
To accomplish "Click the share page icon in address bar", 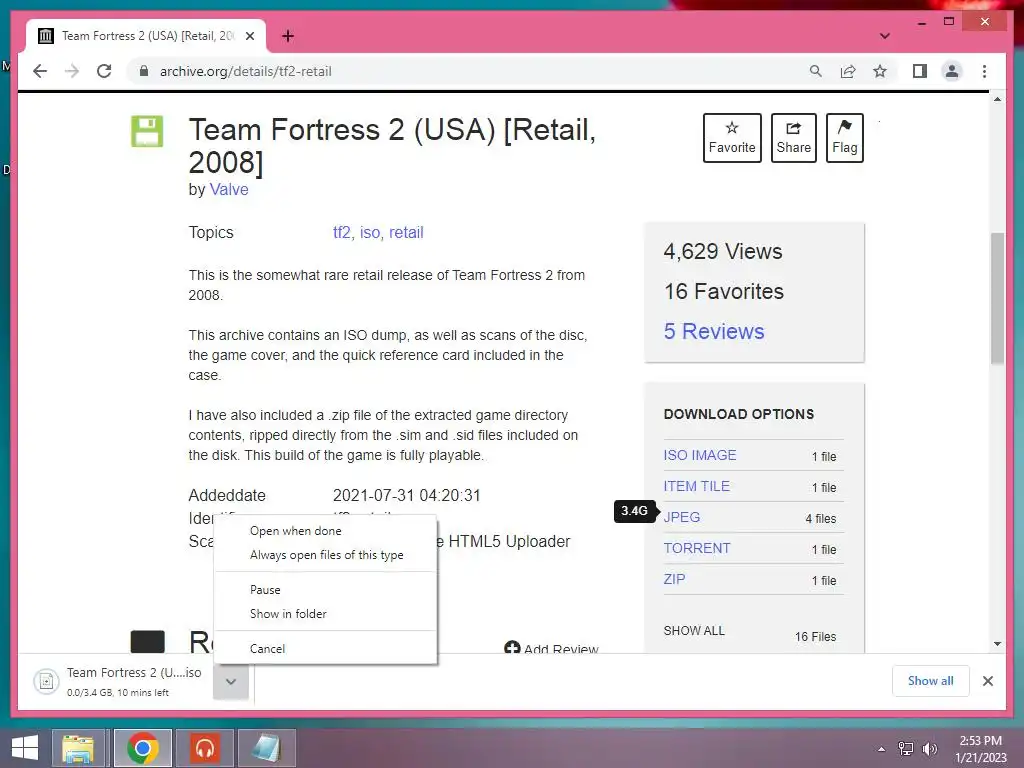I will [x=848, y=71].
